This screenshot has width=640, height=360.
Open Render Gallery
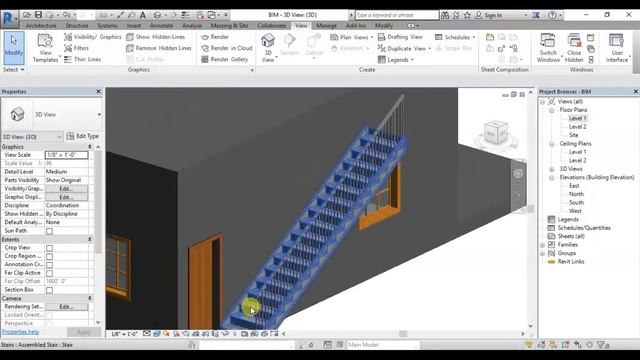(x=224, y=59)
